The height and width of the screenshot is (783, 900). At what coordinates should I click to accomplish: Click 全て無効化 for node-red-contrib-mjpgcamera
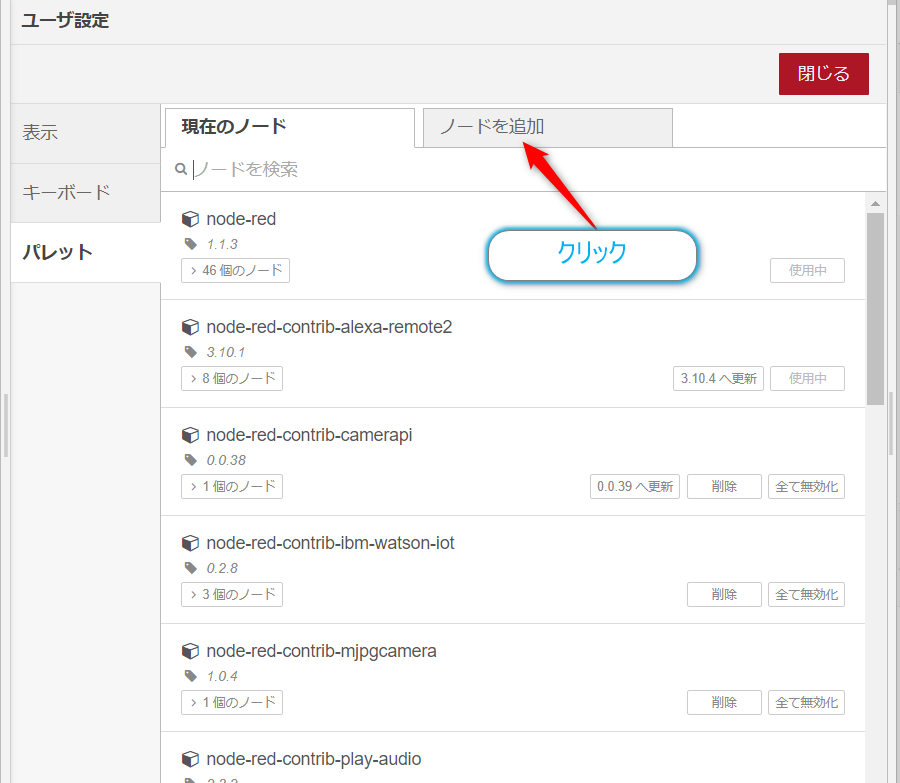click(806, 702)
